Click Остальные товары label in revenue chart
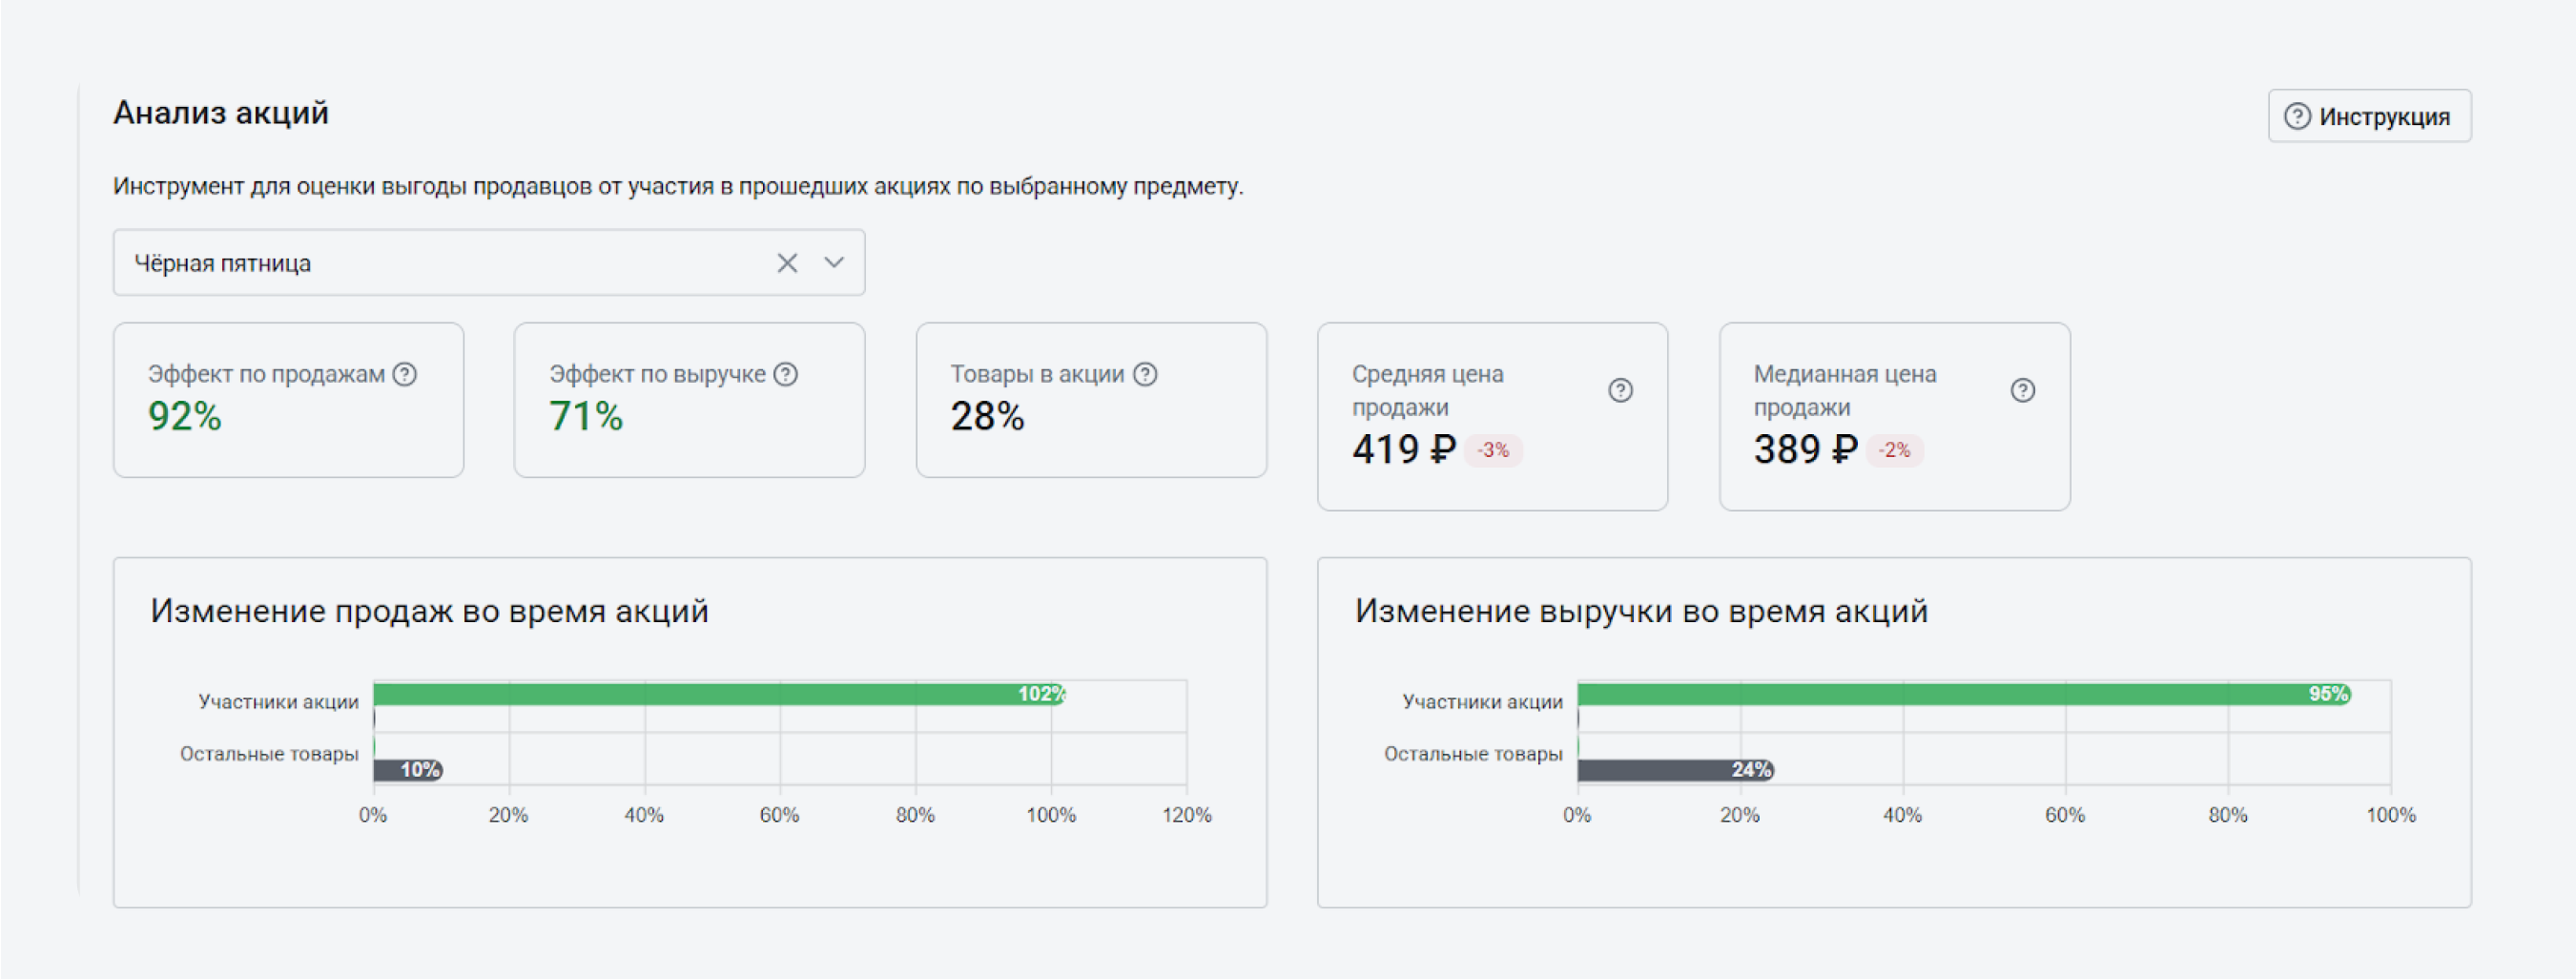This screenshot has height=979, width=2576. [1473, 754]
